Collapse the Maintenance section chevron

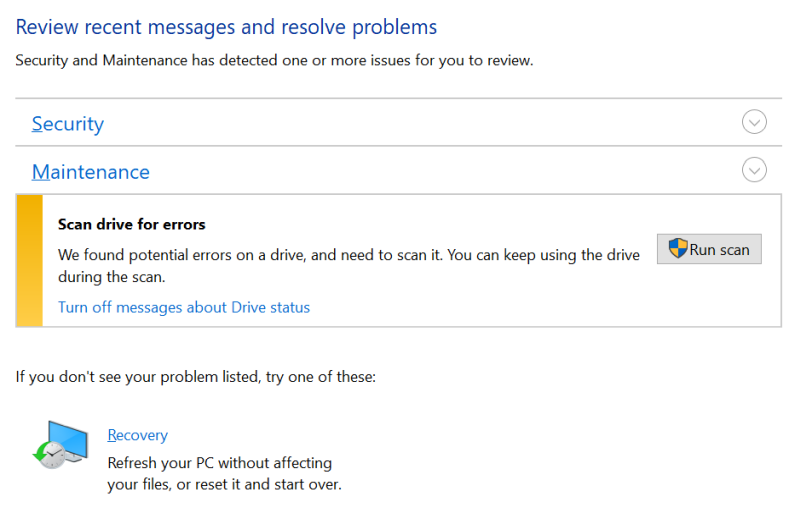[x=754, y=170]
